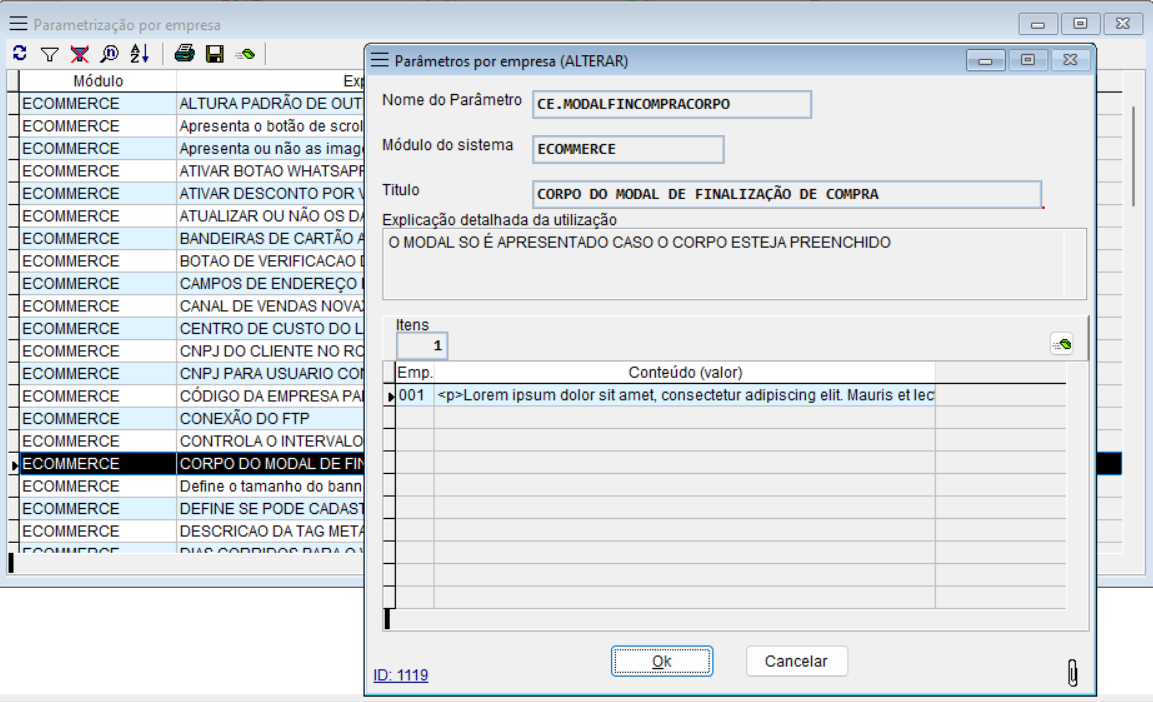Print the parameter list

coord(185,53)
